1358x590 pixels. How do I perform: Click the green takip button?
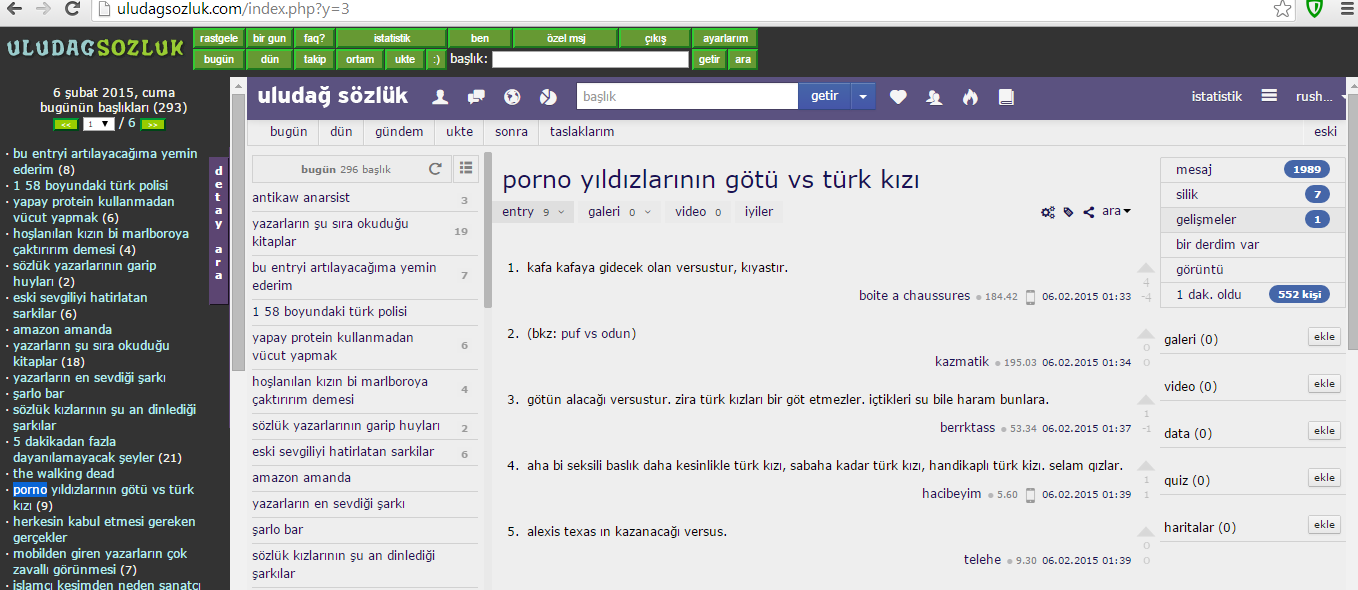[x=315, y=59]
